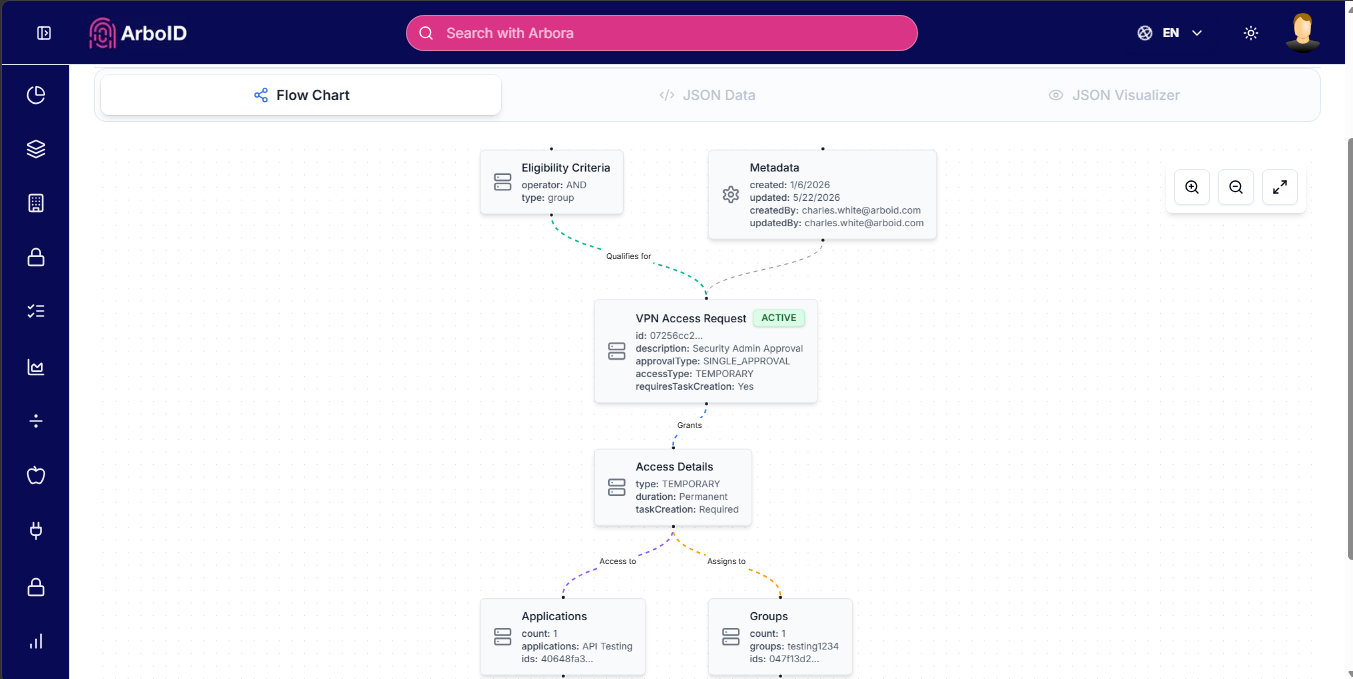This screenshot has width=1353, height=679.
Task: Click the Search with Arbora field
Action: pyautogui.click(x=661, y=33)
